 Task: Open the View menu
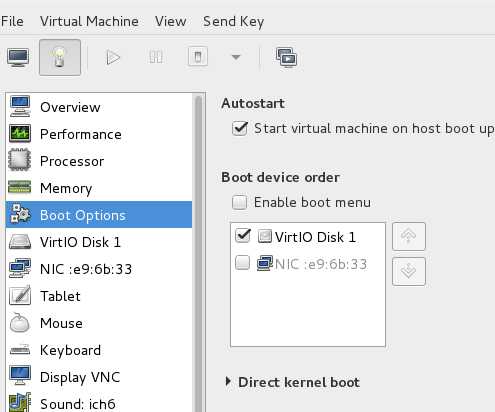[171, 21]
